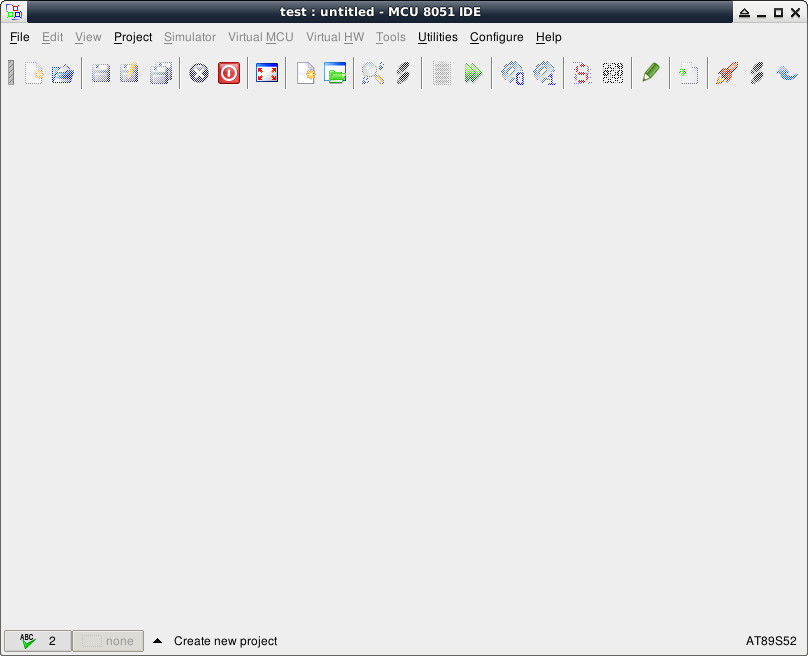
Task: Open the Project menu
Action: (x=133, y=37)
